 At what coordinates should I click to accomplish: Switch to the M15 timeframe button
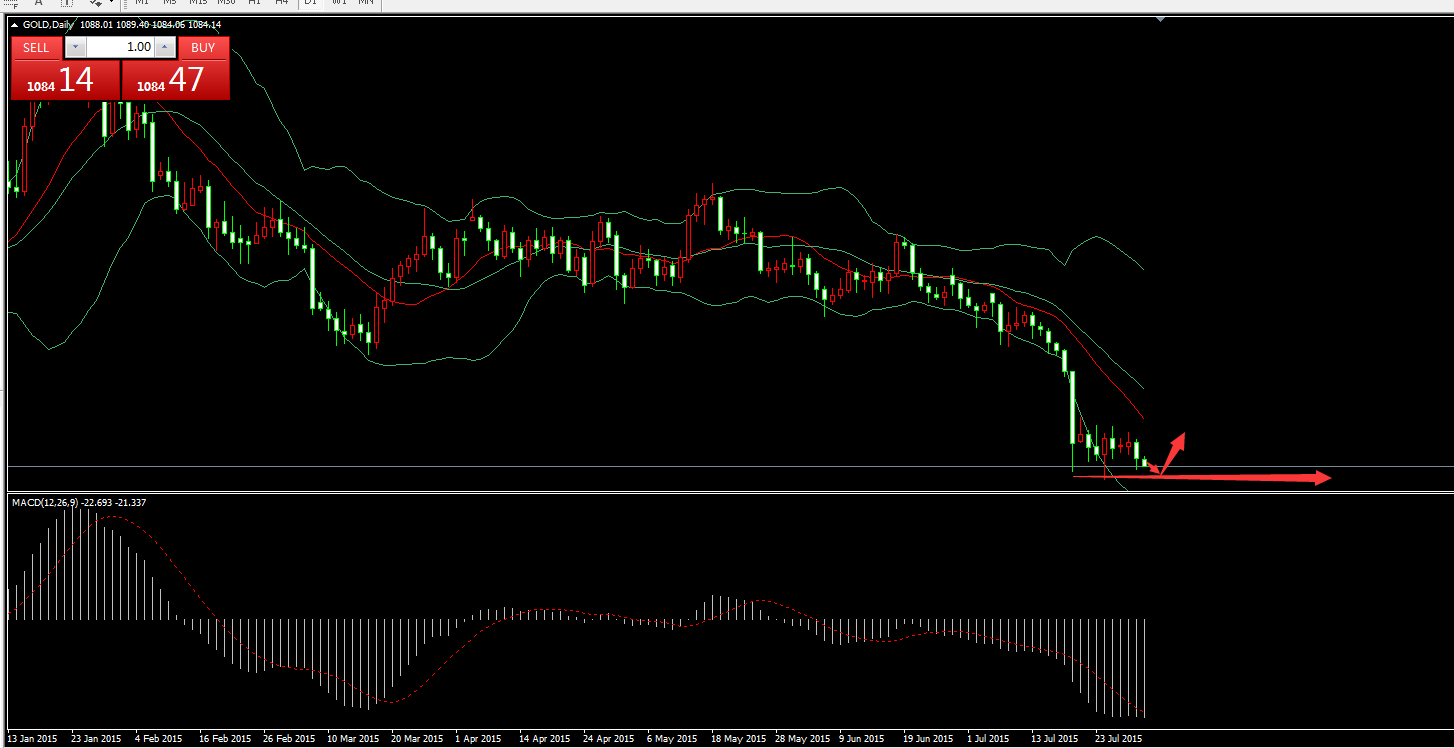tap(198, 3)
